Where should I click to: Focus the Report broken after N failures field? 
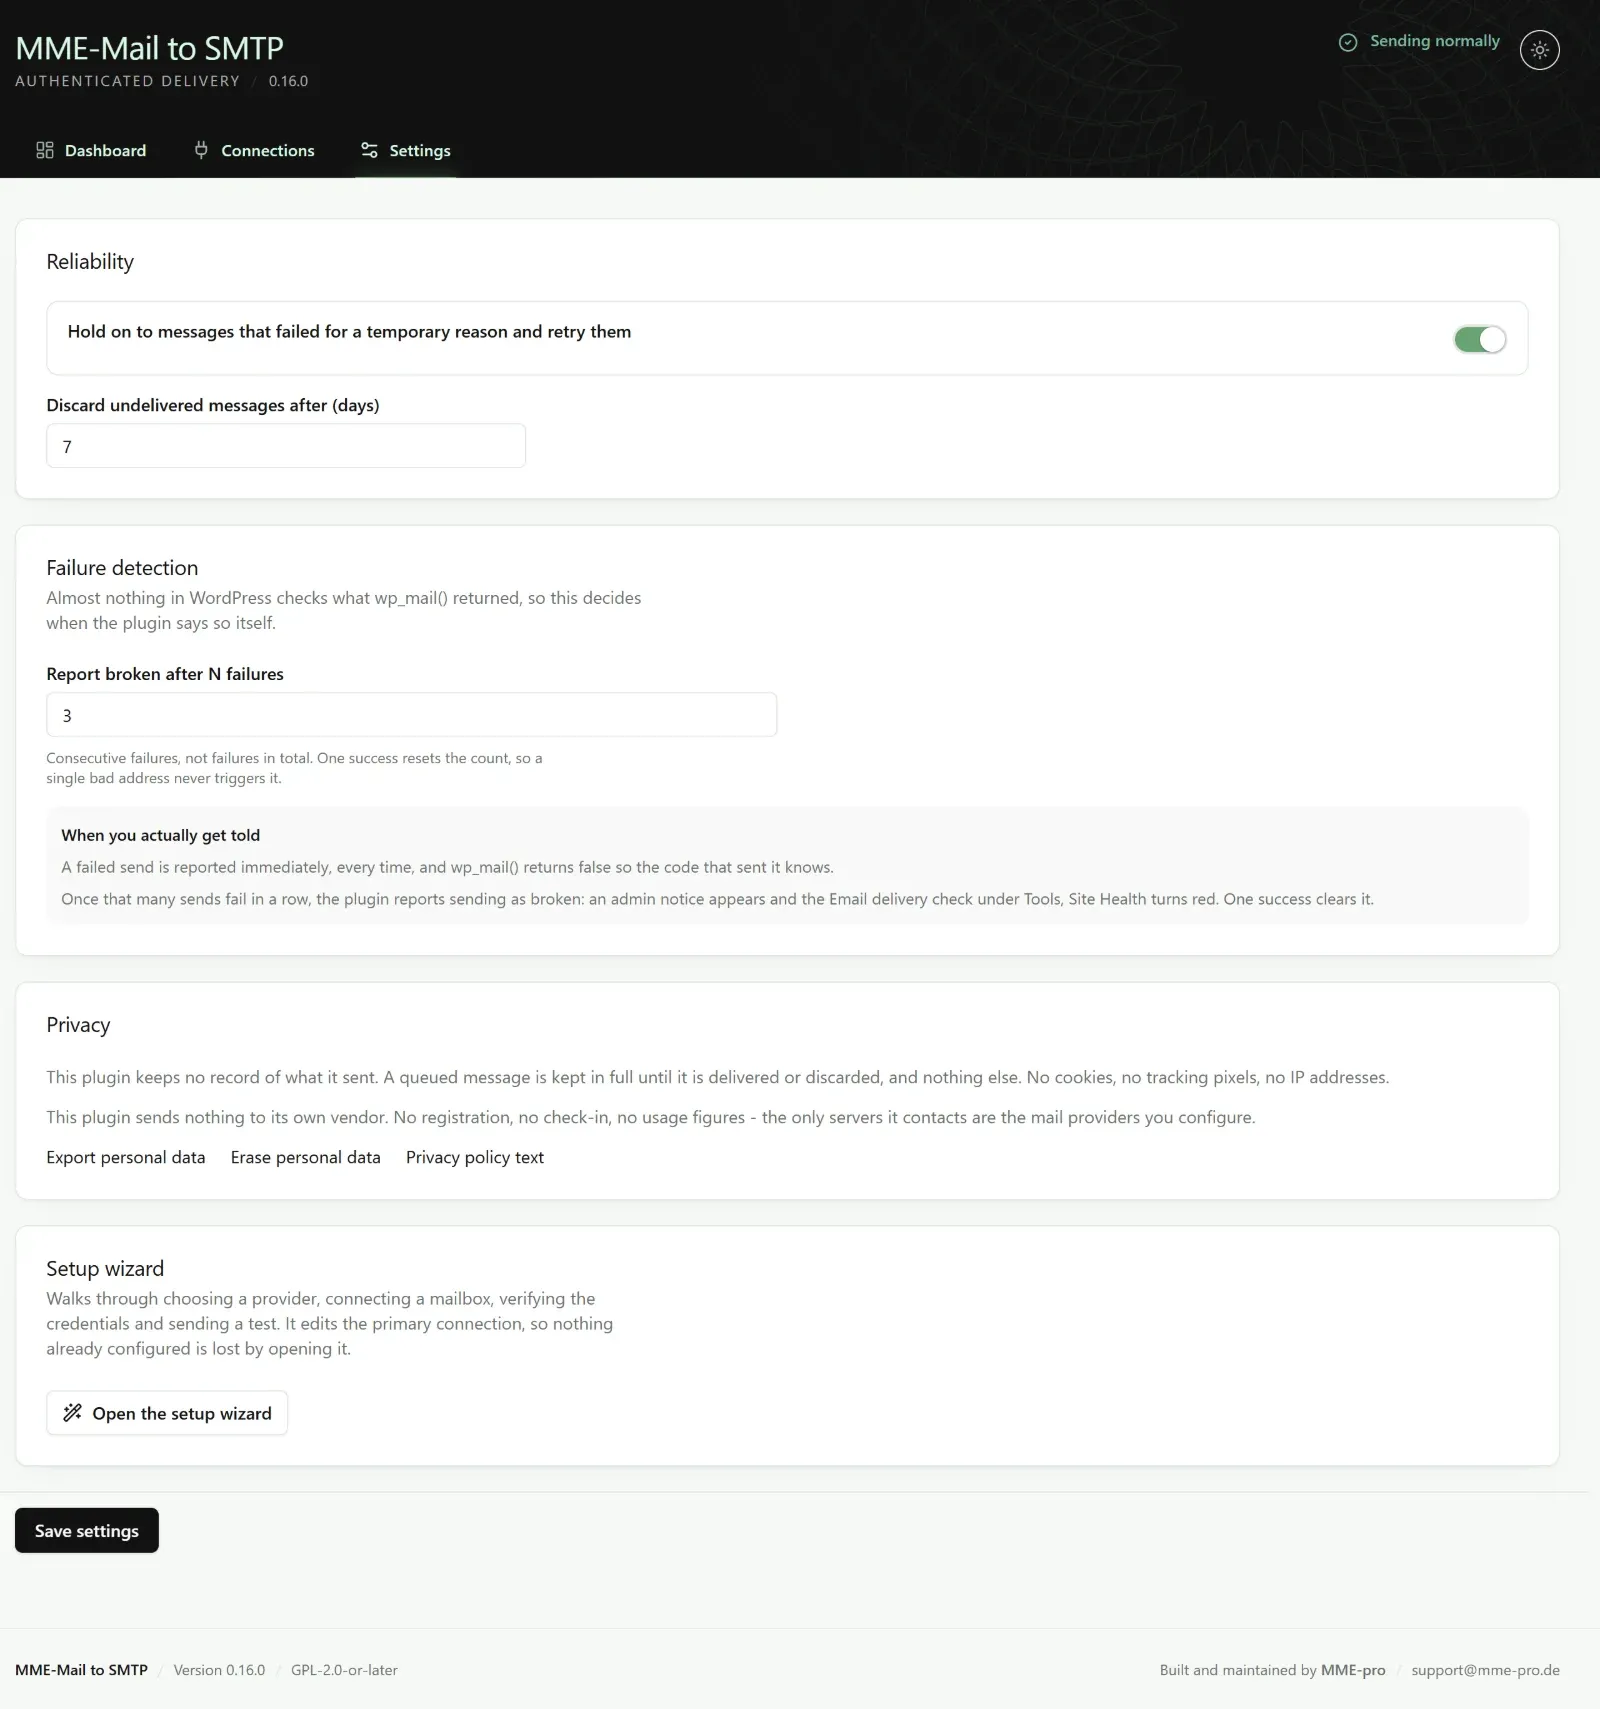click(x=411, y=715)
